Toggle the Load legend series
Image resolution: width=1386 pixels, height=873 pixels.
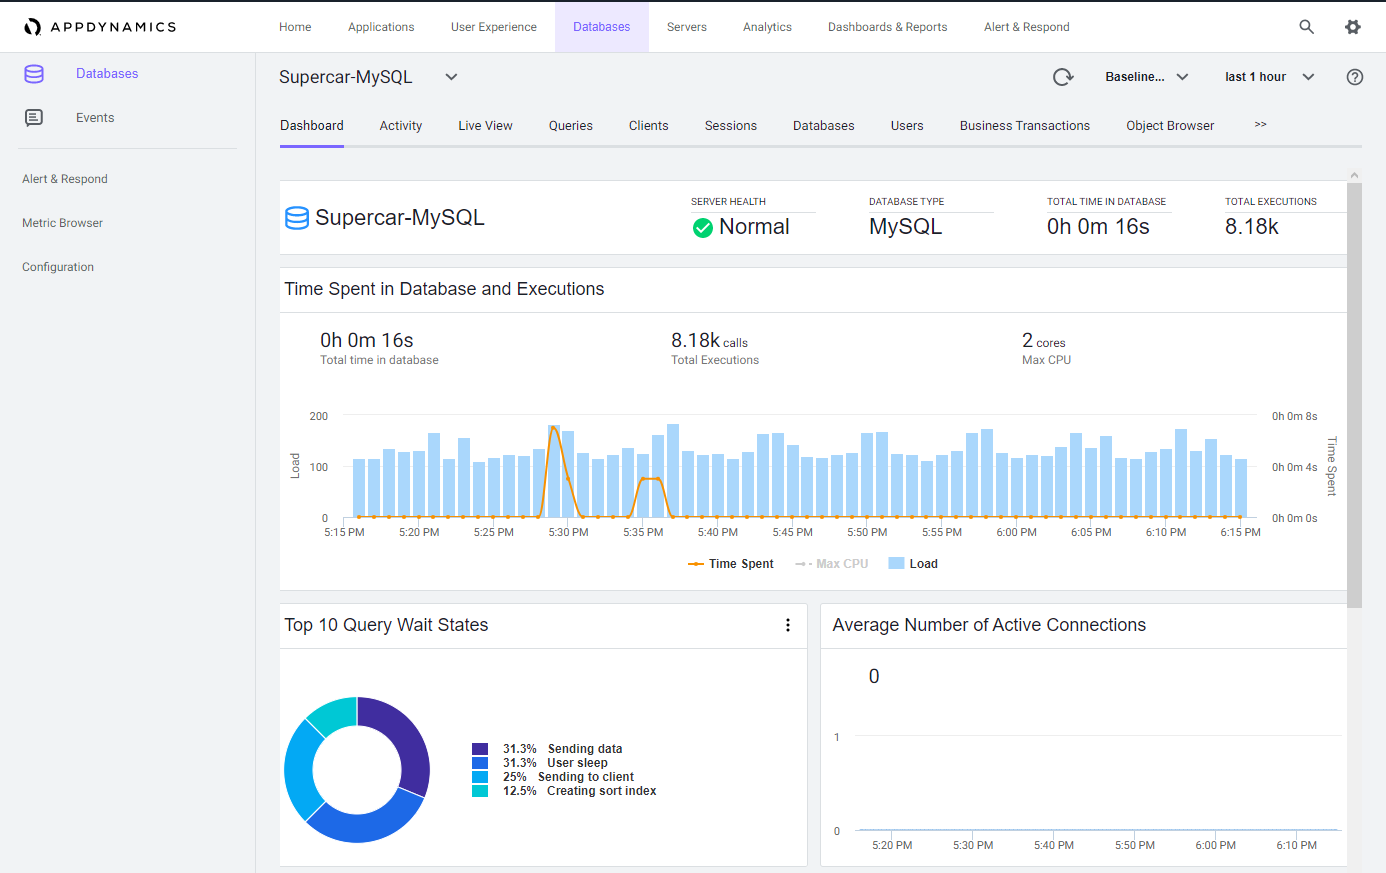coord(913,564)
